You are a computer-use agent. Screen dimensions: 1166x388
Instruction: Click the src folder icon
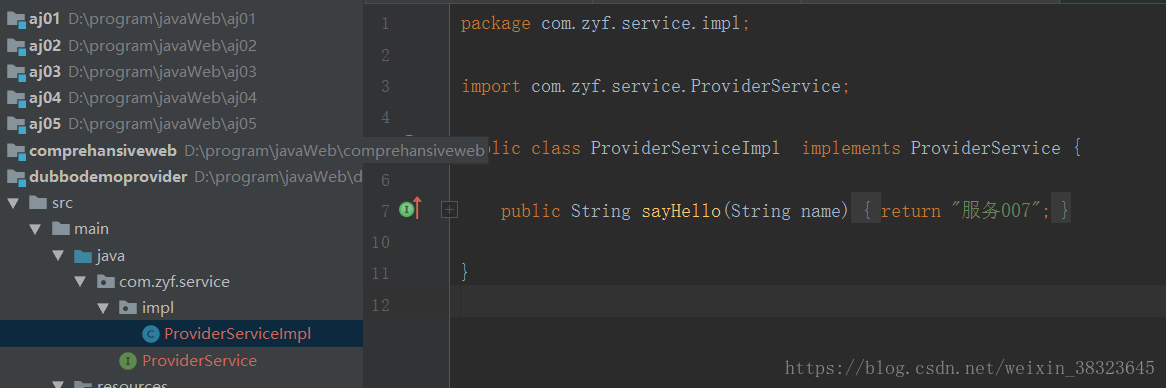[38, 202]
